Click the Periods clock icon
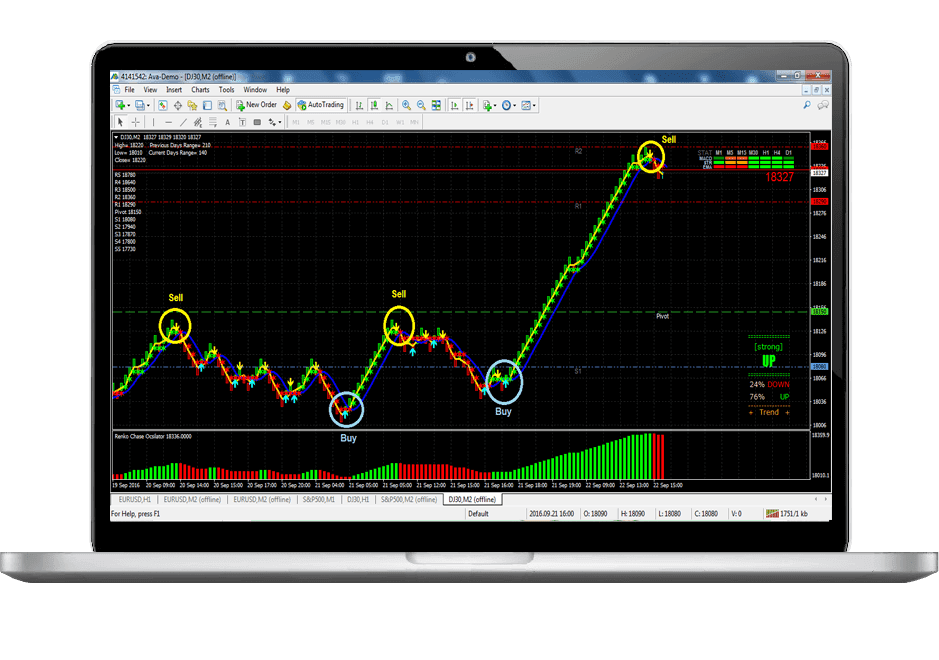This screenshot has width=939, height=660. pos(507,105)
